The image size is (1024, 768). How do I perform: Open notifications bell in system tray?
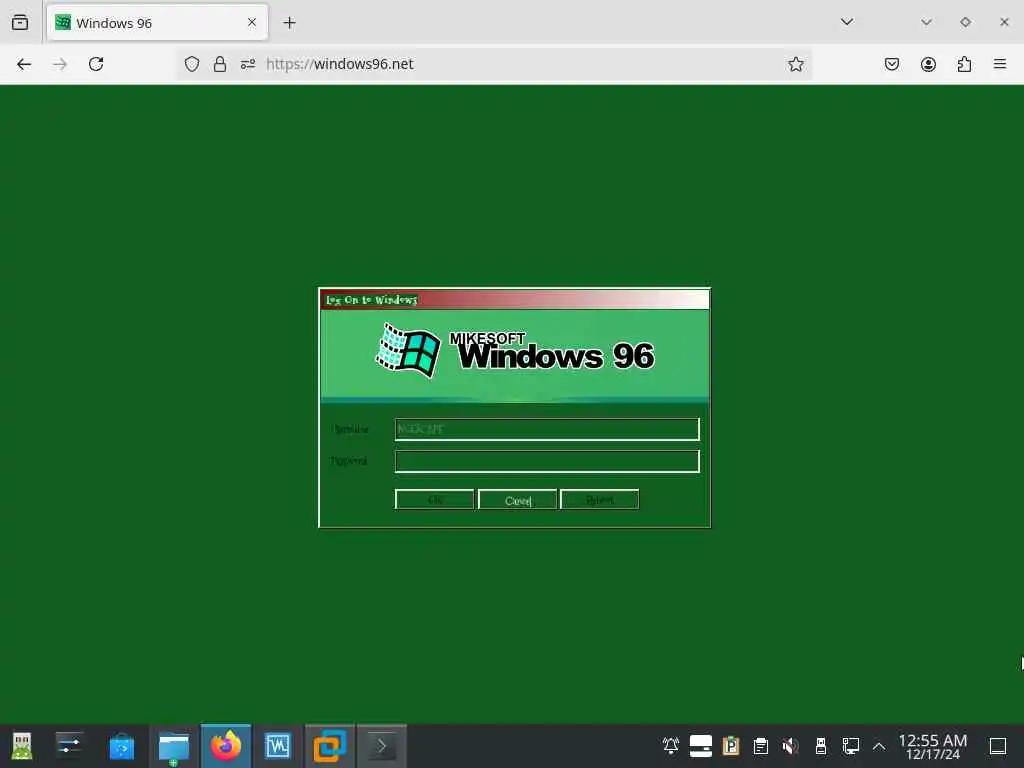click(671, 746)
